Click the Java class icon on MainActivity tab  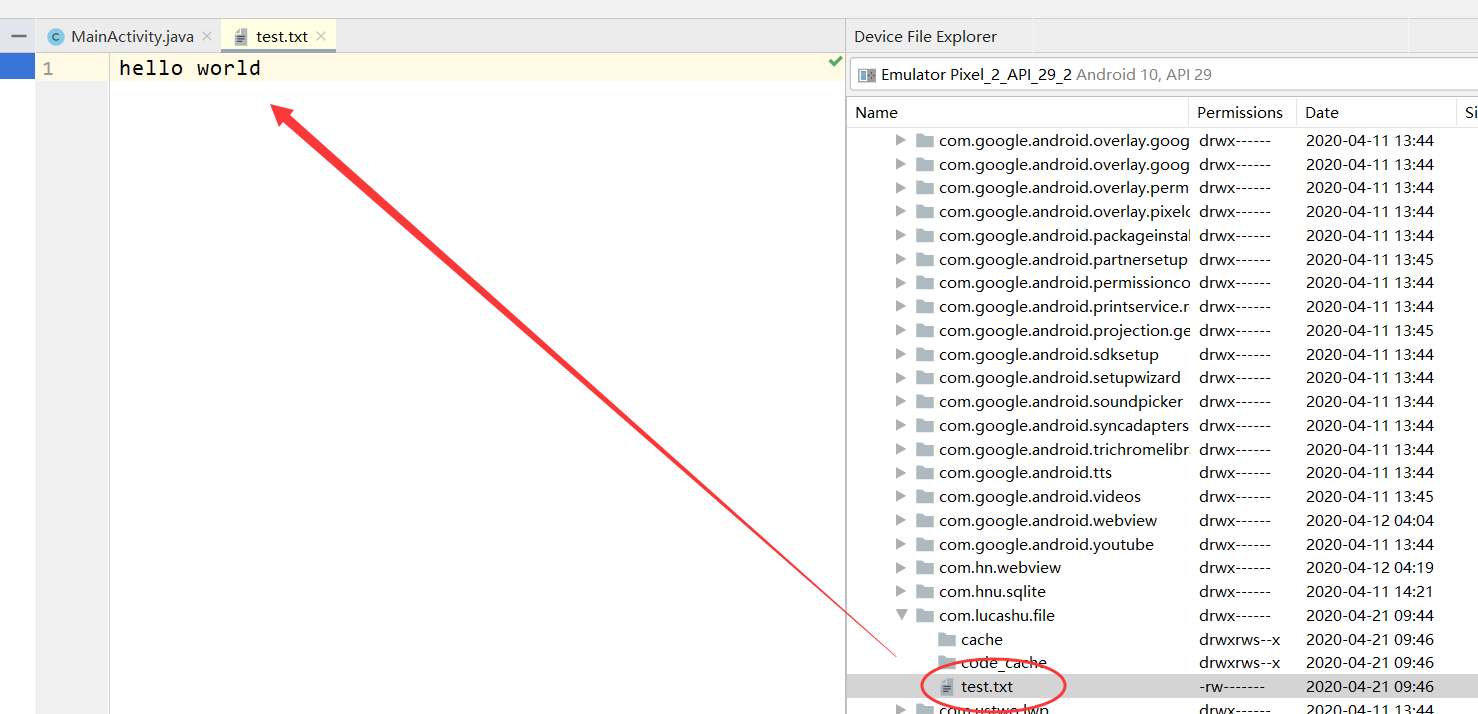(x=56, y=37)
